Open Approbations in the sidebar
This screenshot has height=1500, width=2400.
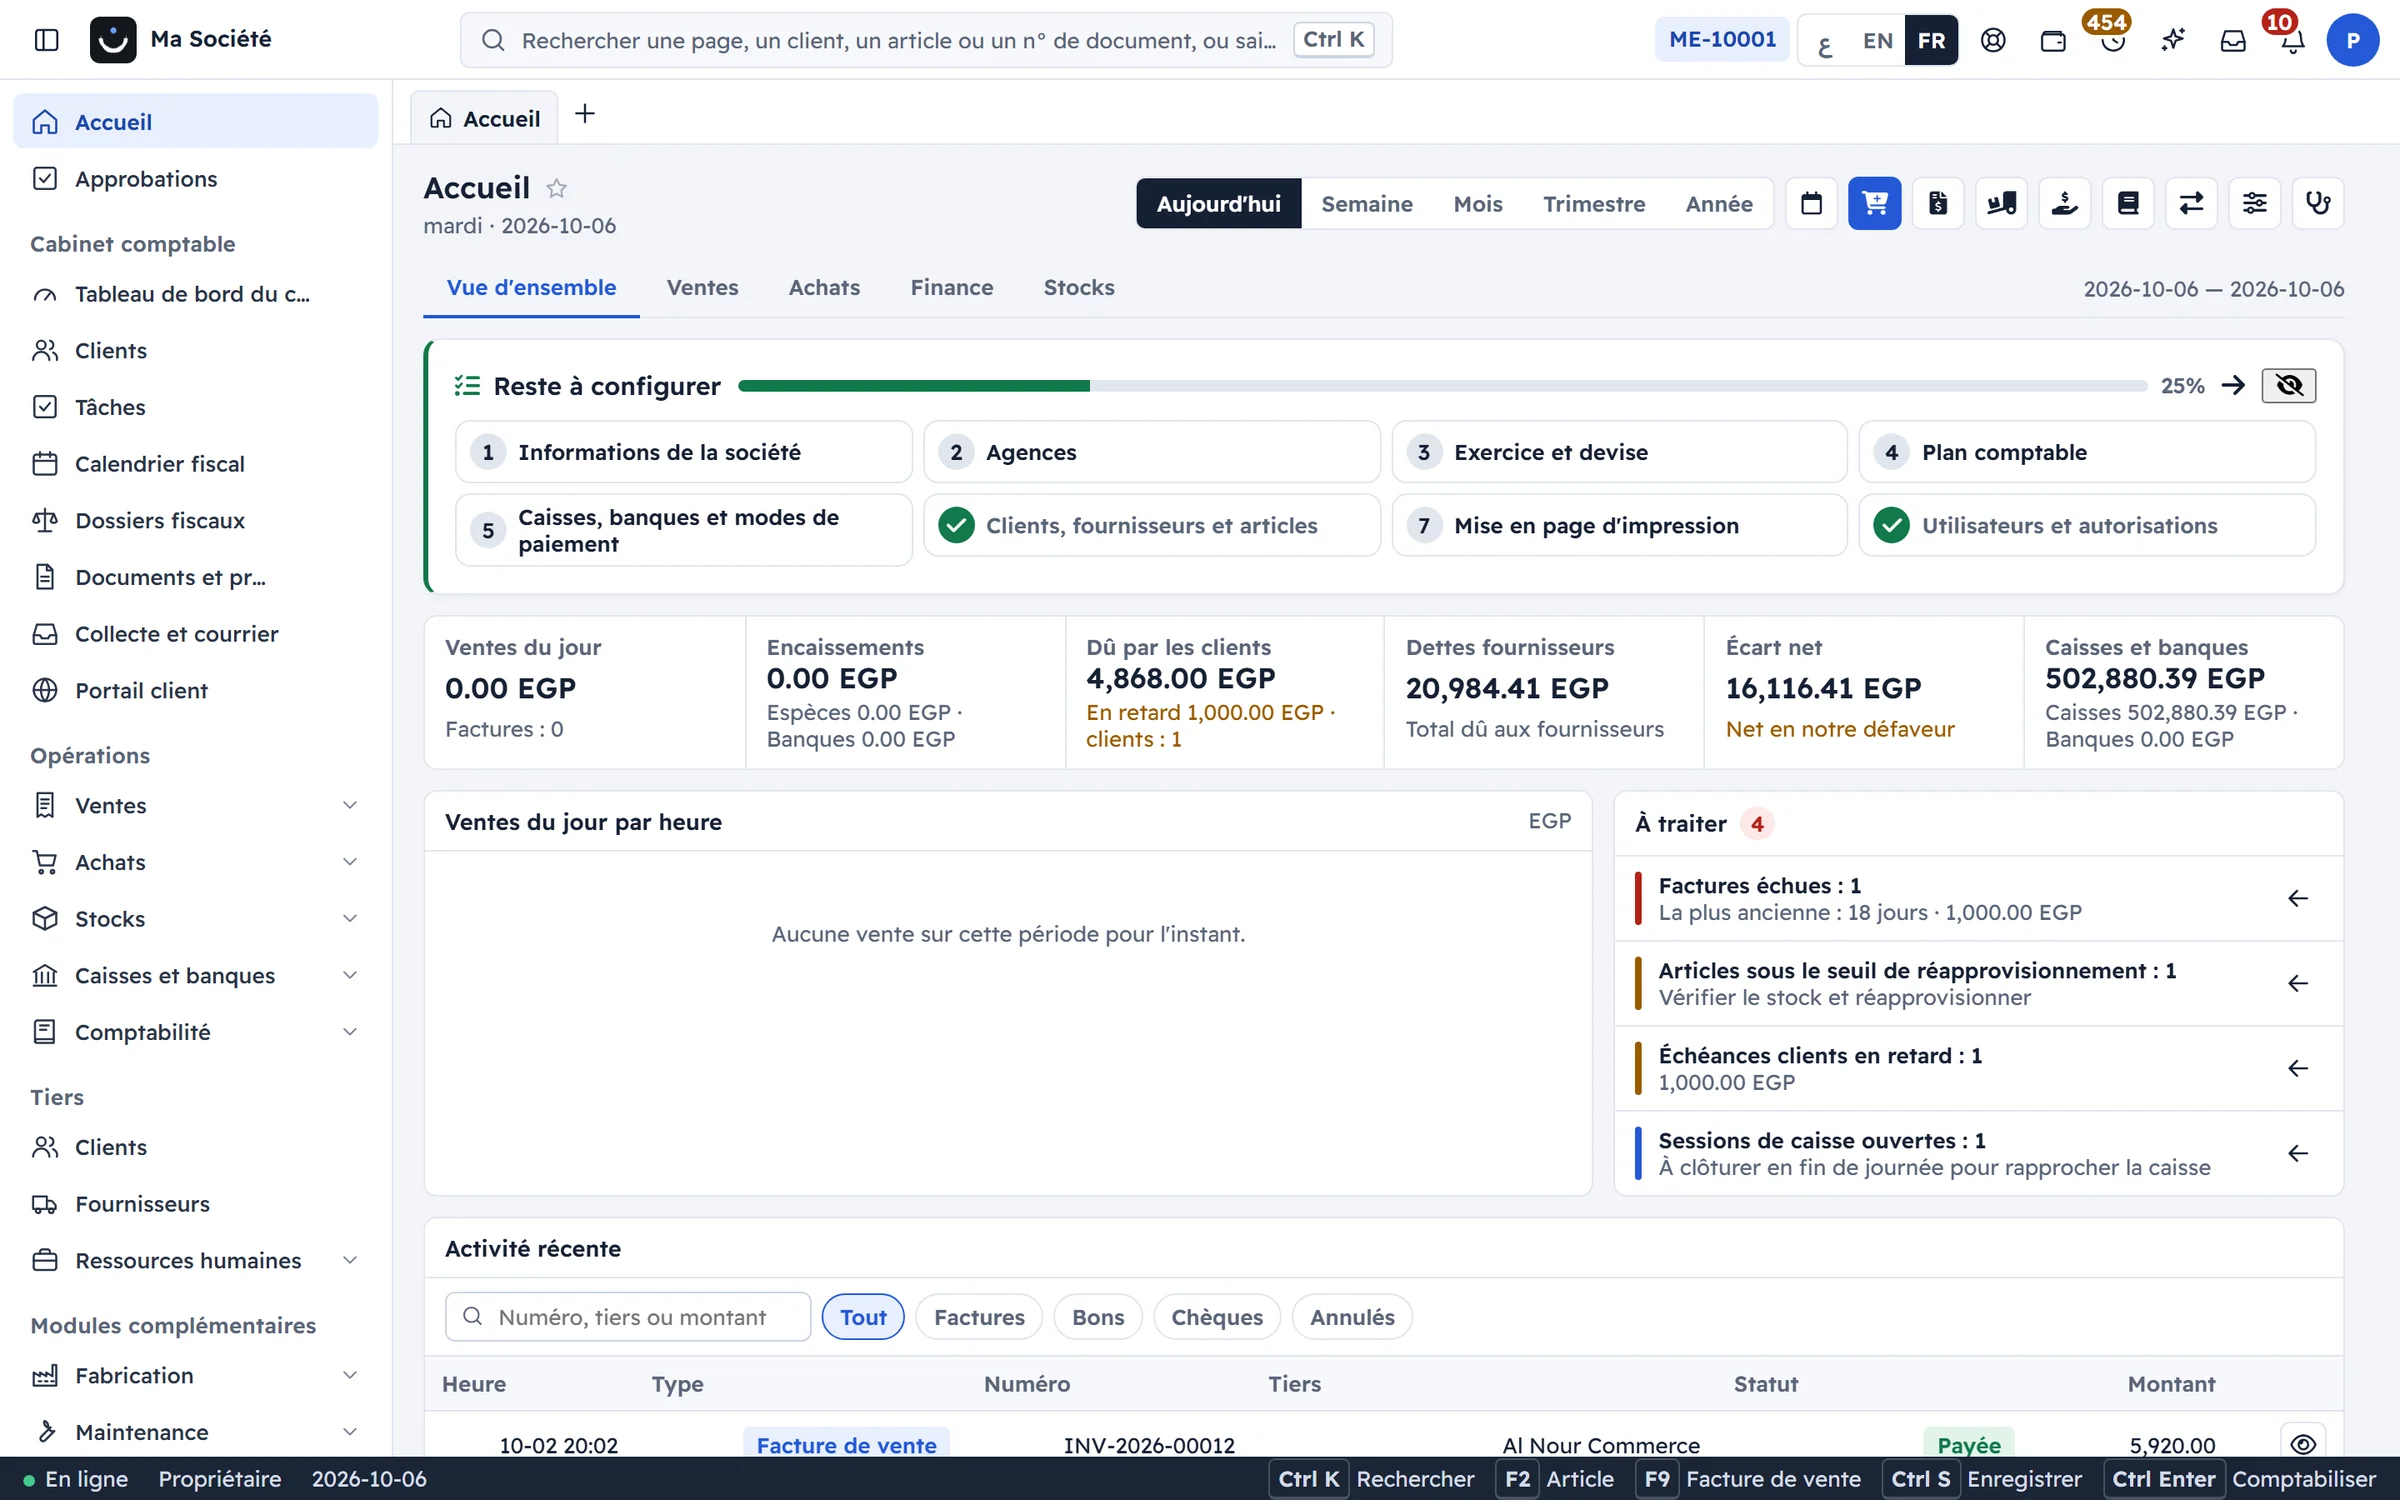click(195, 179)
